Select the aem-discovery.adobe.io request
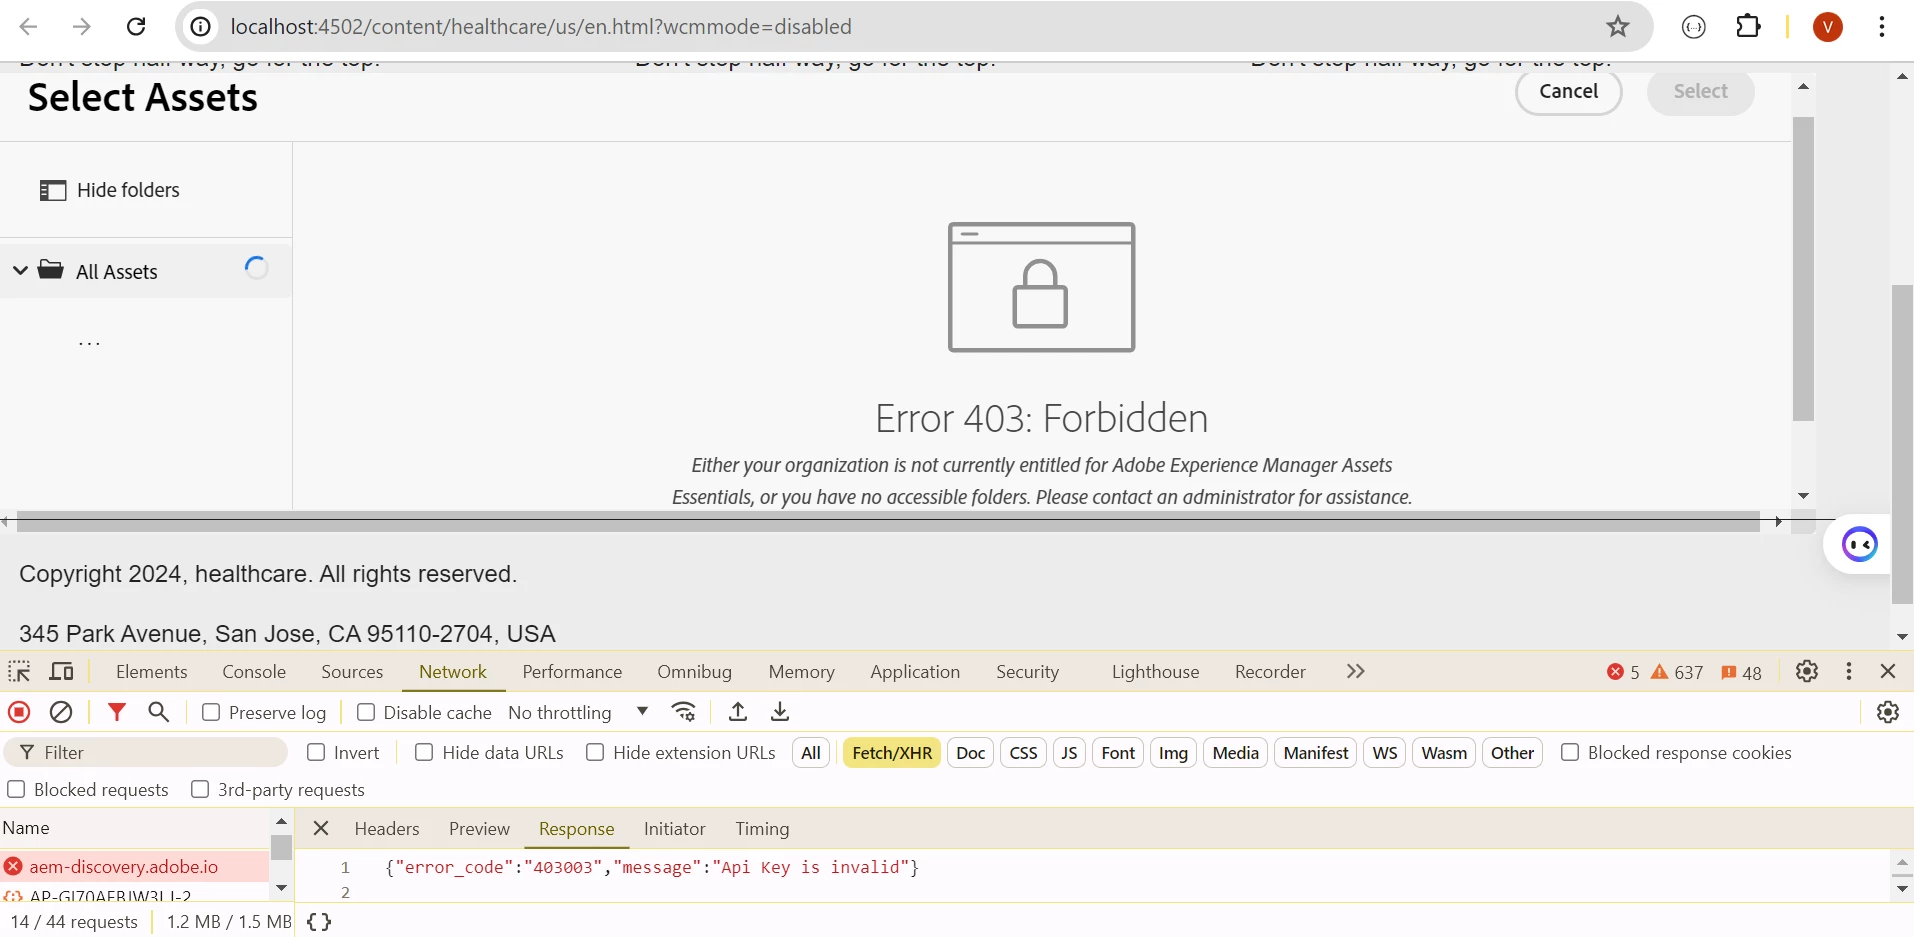 [134, 866]
